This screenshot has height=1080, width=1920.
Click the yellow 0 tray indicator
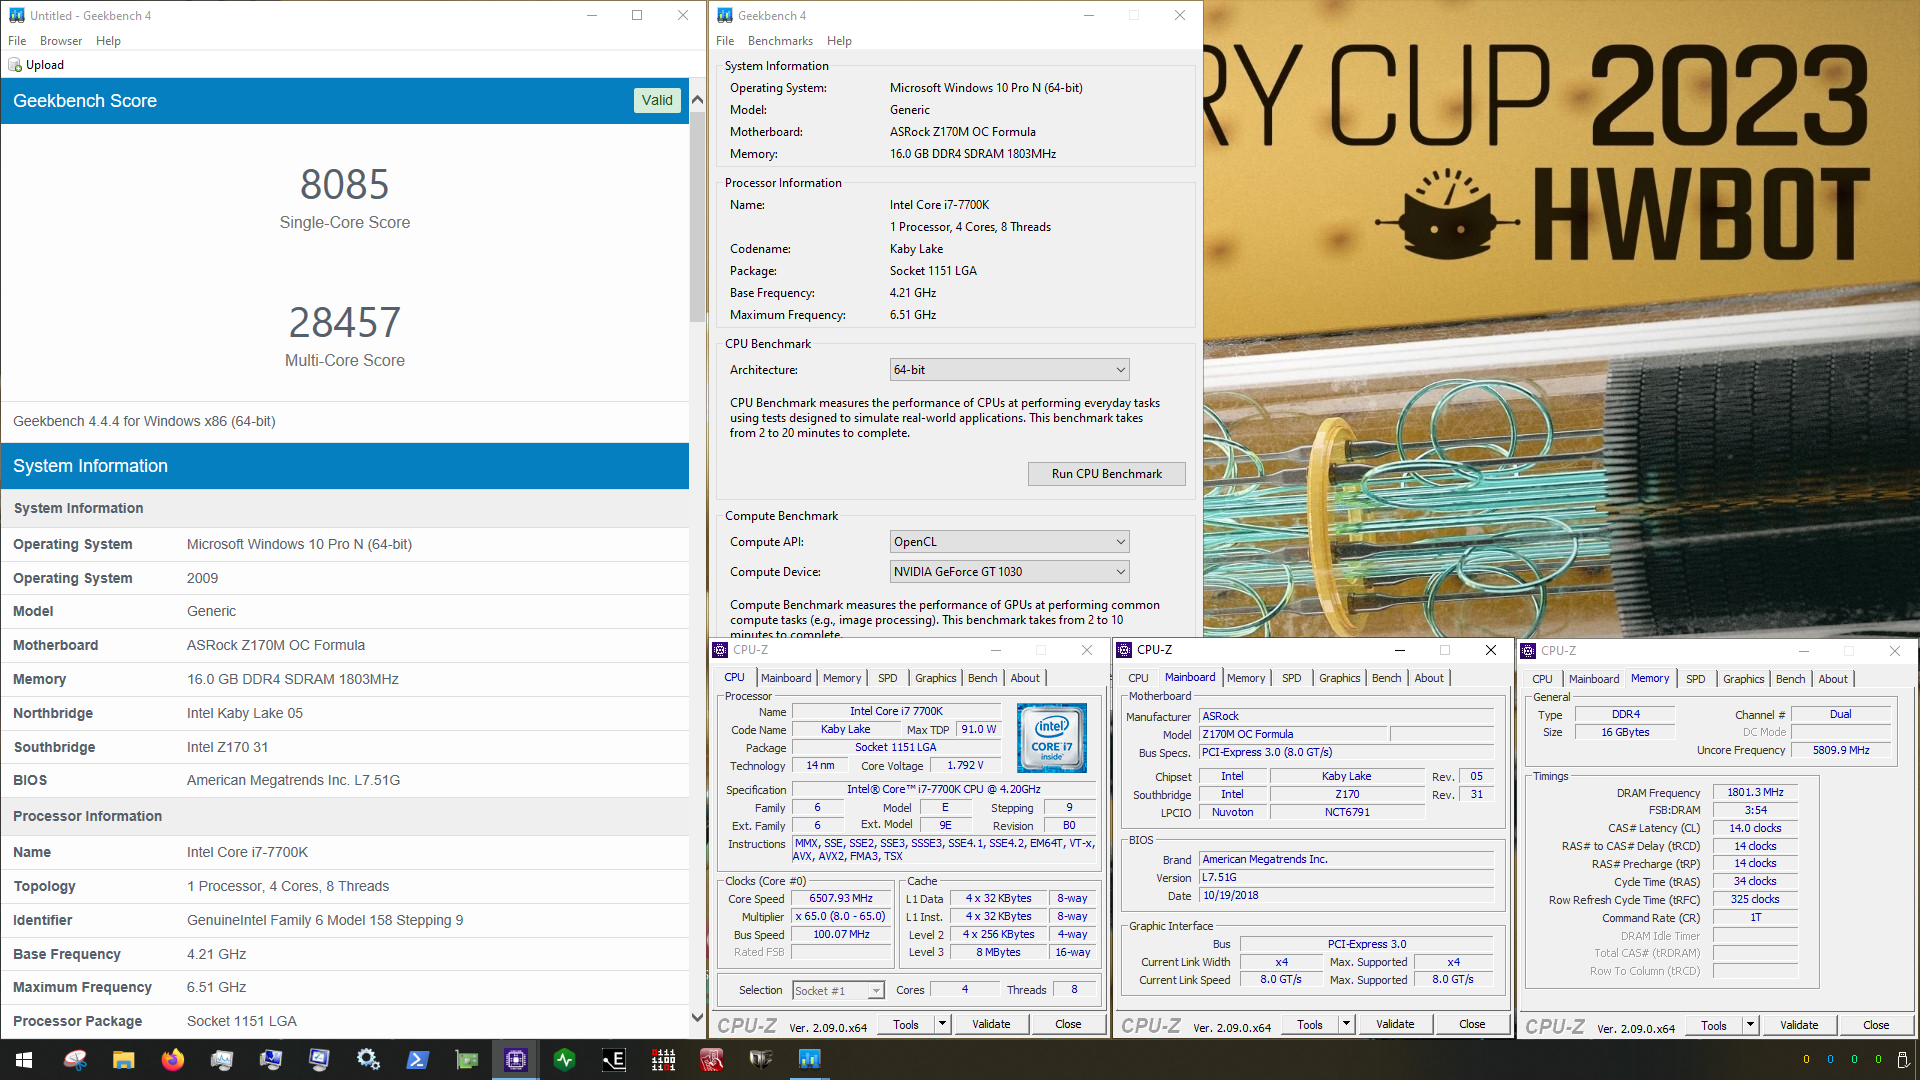click(1806, 1060)
